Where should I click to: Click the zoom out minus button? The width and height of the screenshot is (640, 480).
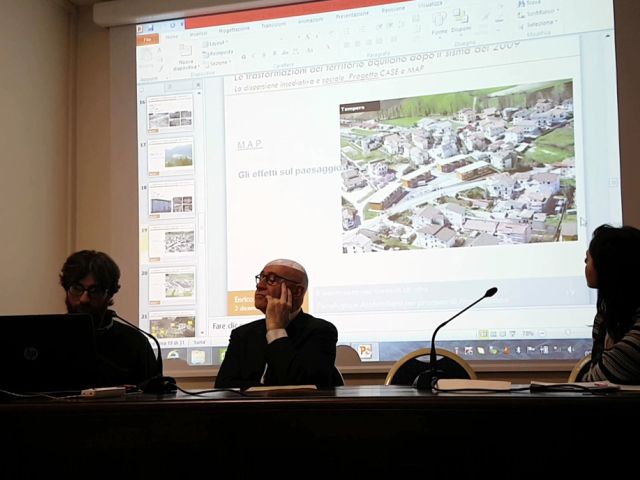point(542,333)
